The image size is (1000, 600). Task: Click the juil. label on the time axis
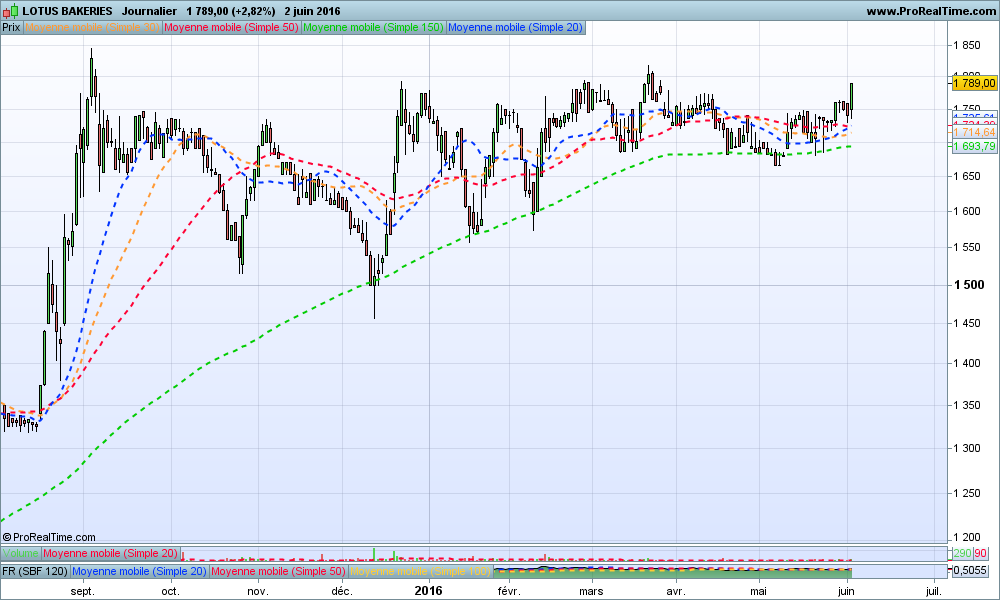[933, 591]
